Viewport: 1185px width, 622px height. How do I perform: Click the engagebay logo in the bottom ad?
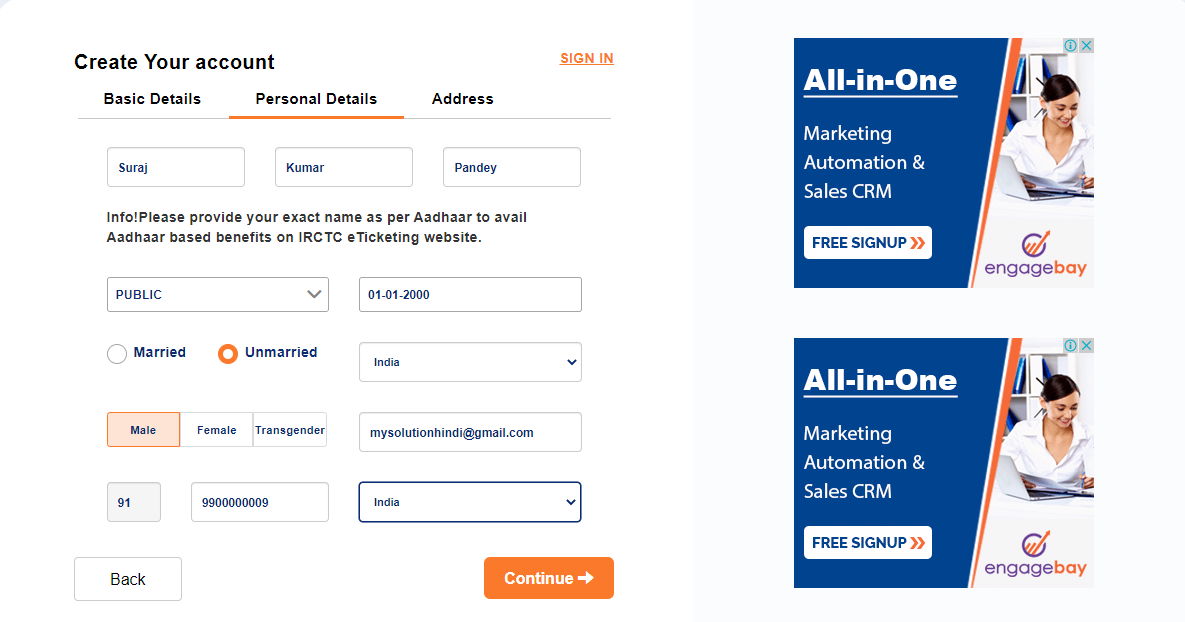pos(1034,555)
